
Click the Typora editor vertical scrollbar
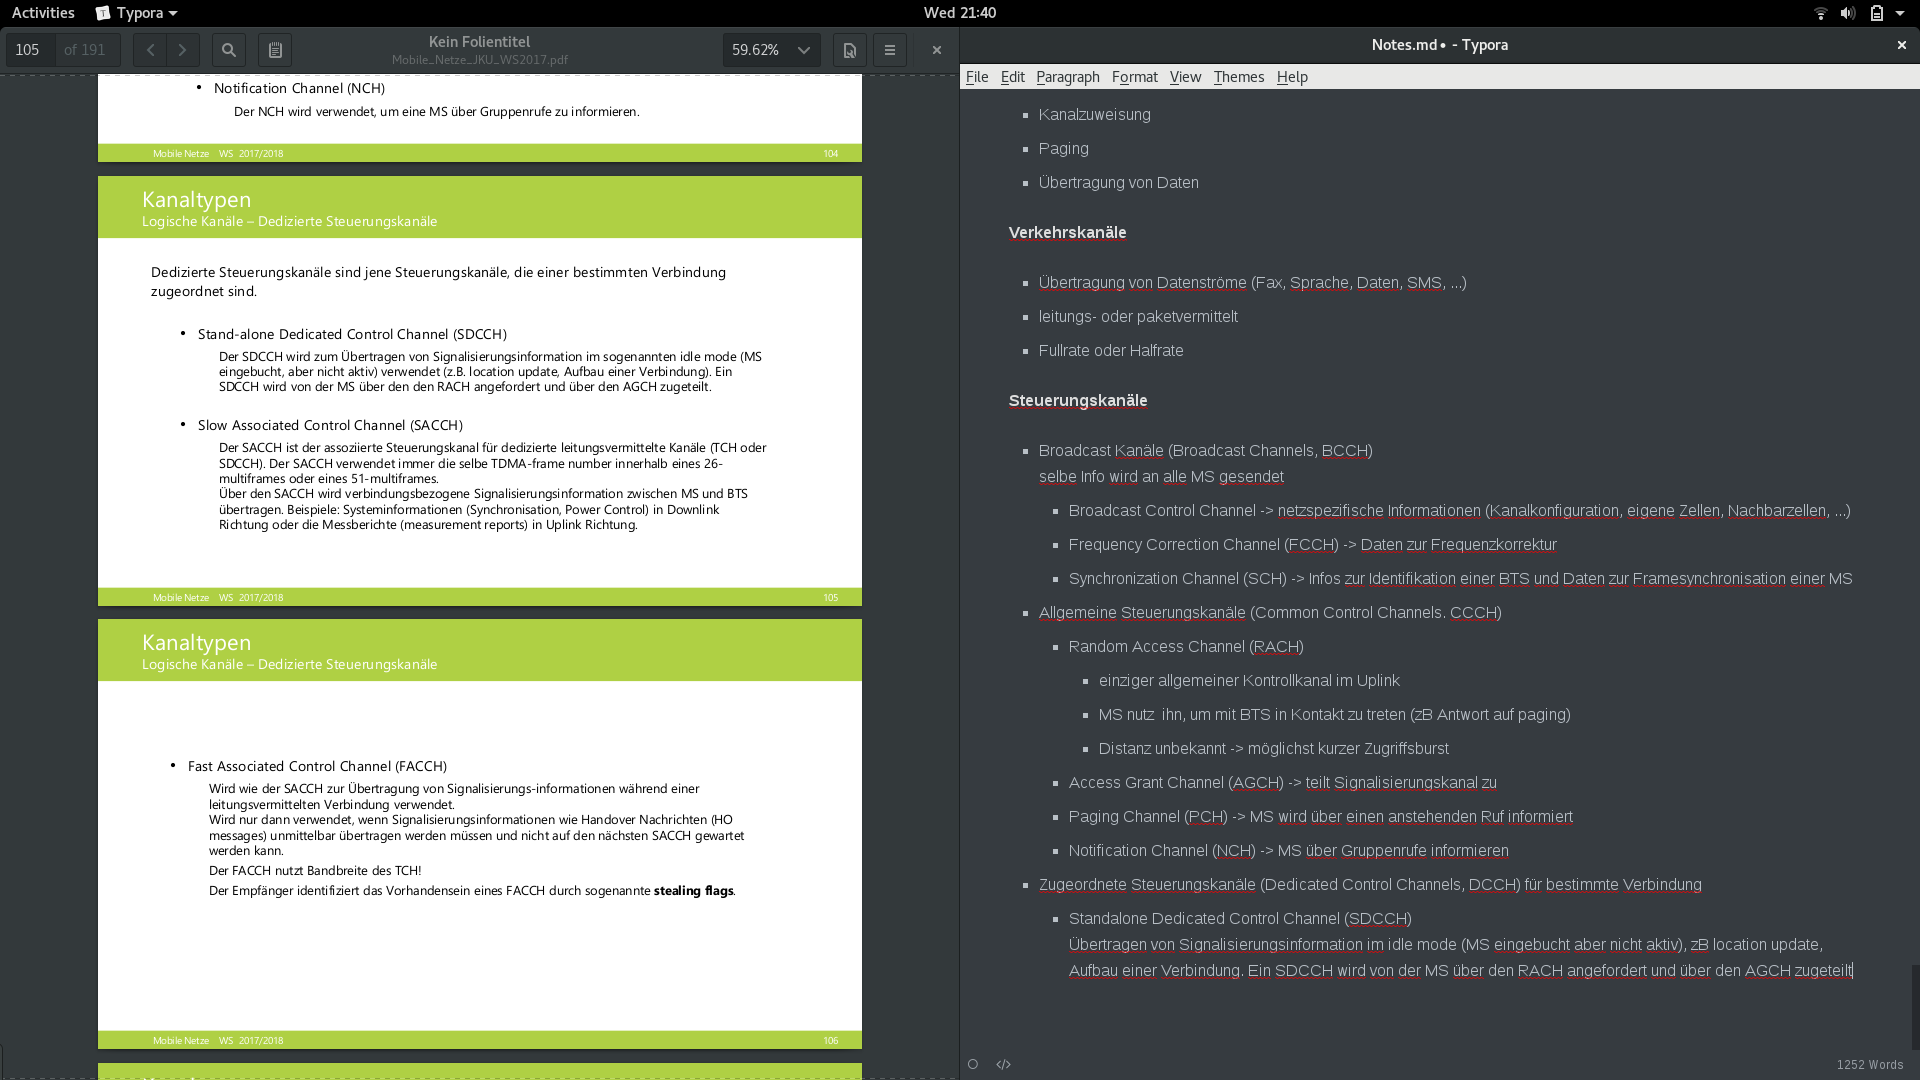click(x=1914, y=1005)
